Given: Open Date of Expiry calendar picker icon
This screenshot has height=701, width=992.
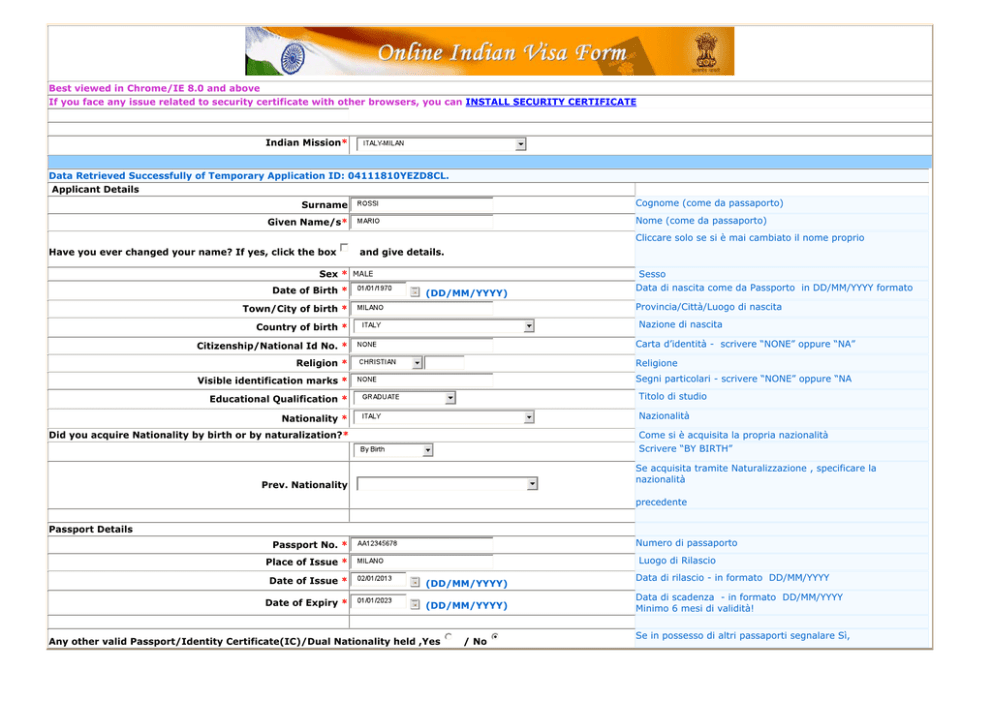Looking at the screenshot, I should click(415, 603).
